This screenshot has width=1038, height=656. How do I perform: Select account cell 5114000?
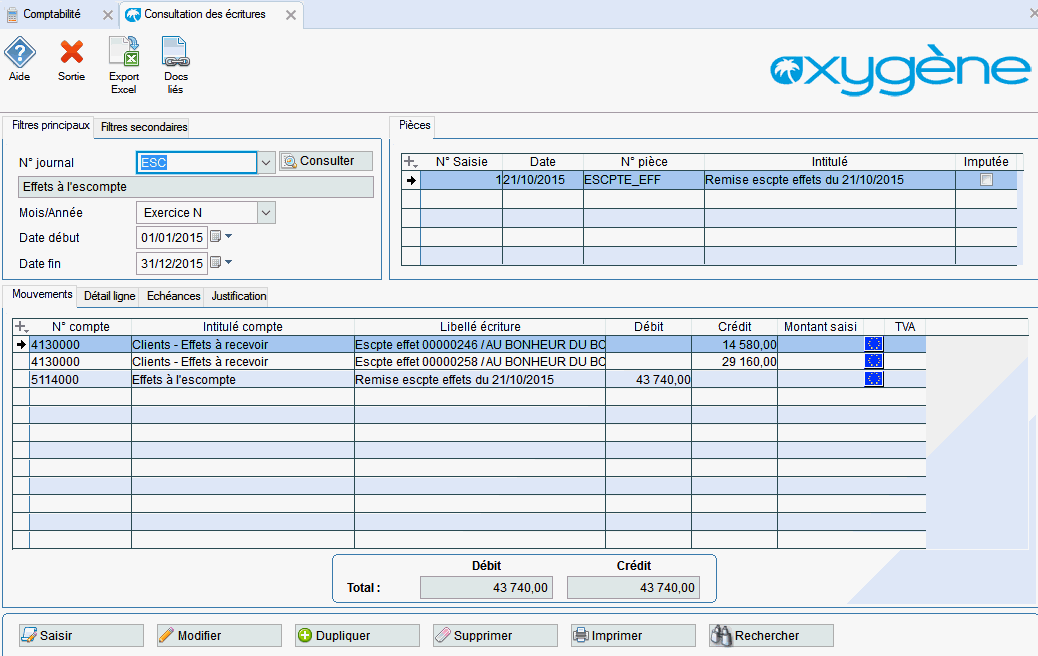(x=81, y=379)
